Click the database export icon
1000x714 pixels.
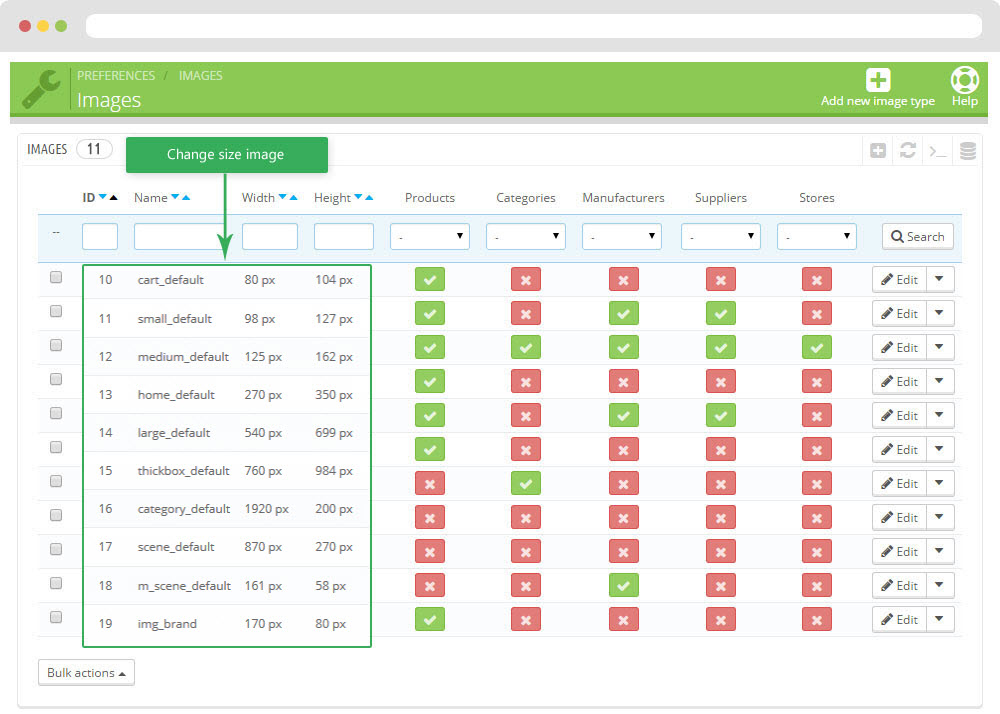tap(967, 151)
